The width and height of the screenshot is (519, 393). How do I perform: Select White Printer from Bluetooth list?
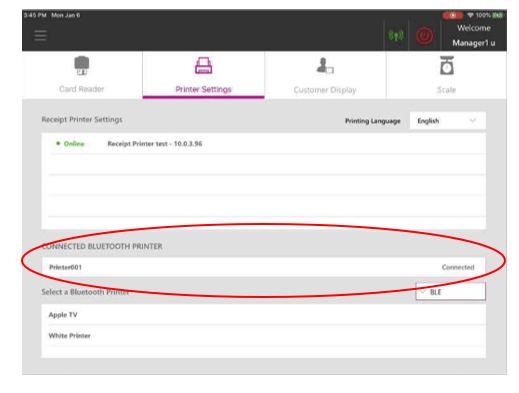pos(263,335)
